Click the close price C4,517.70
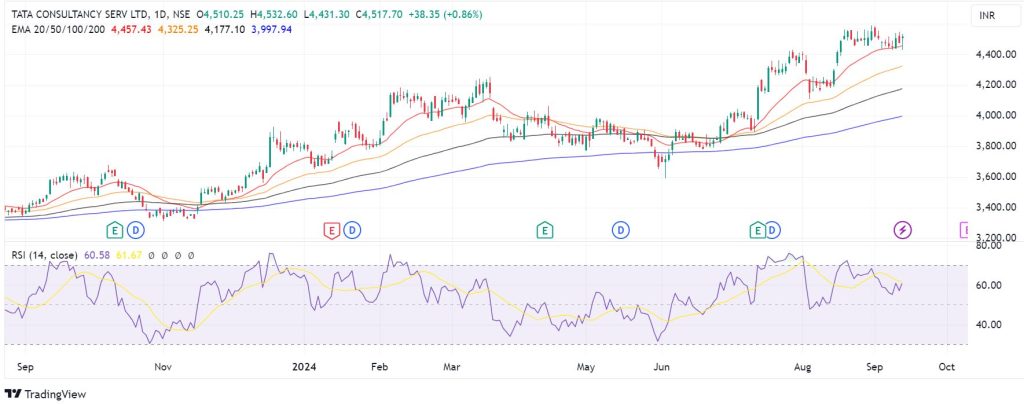This screenshot has height=404, width=1024. point(378,14)
